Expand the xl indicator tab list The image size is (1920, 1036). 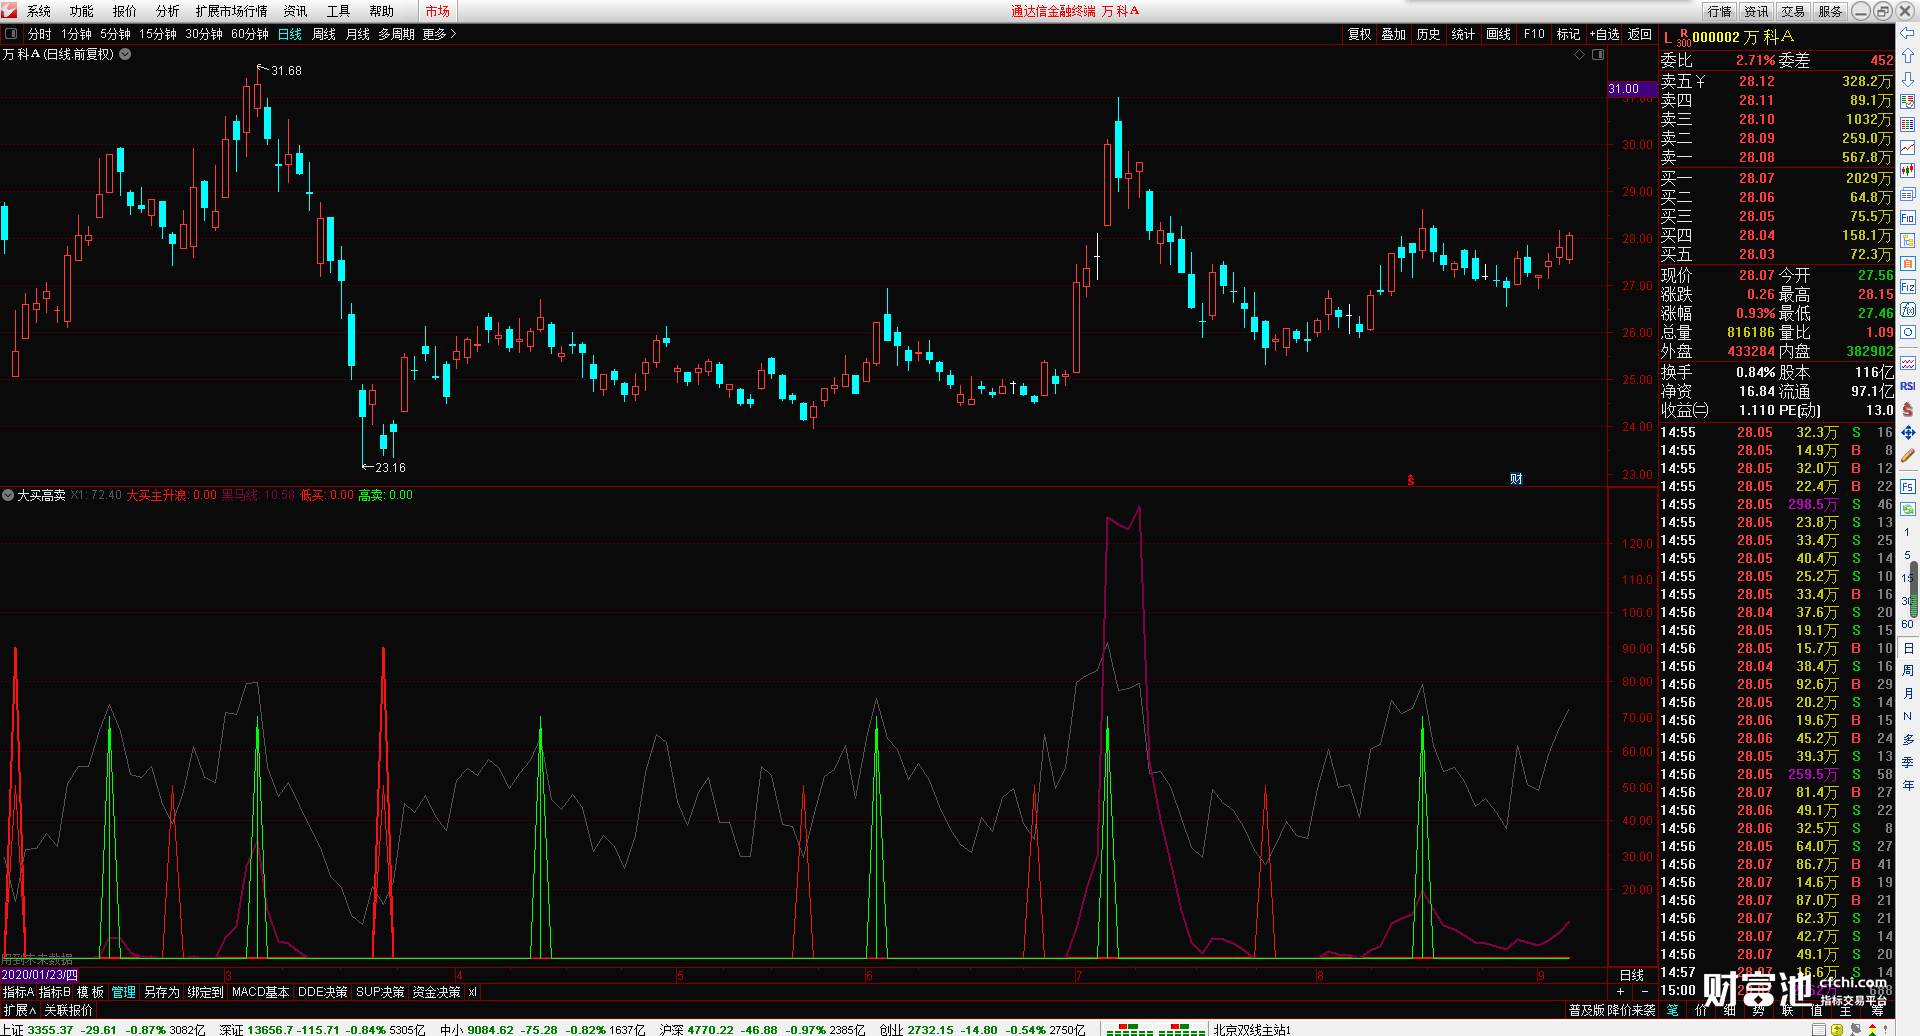coord(472,992)
